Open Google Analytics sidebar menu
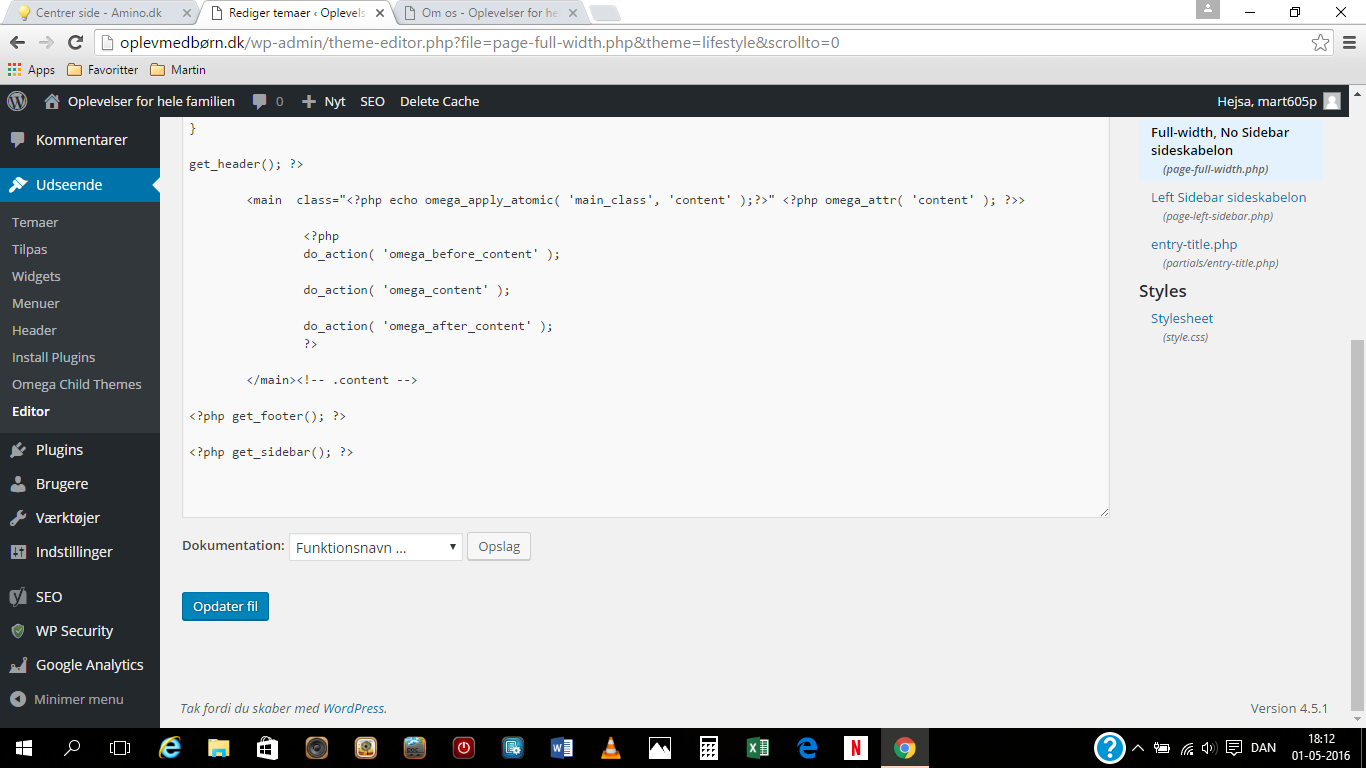Image resolution: width=1366 pixels, height=768 pixels. pyautogui.click(x=80, y=665)
